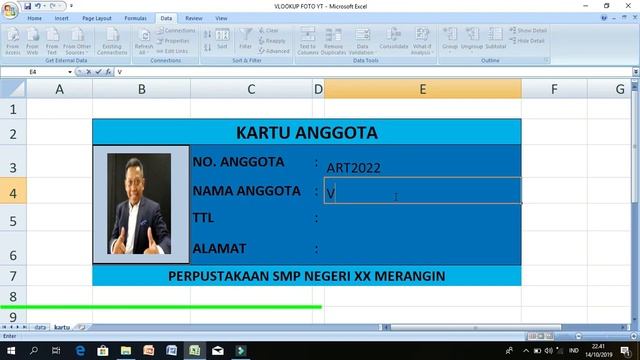
Task: Click Hide Detail in Outline
Action: pos(527,41)
